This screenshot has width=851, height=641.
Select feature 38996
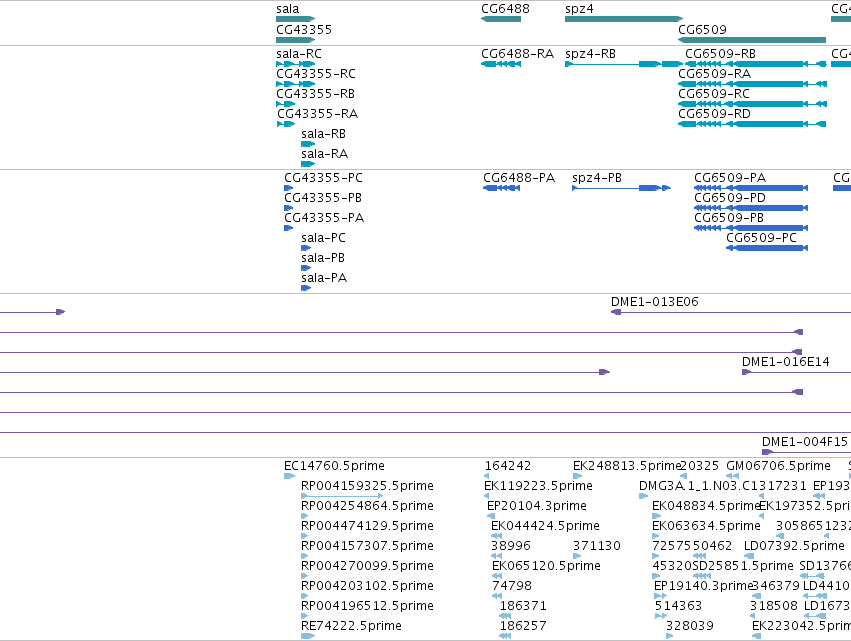pos(497,556)
